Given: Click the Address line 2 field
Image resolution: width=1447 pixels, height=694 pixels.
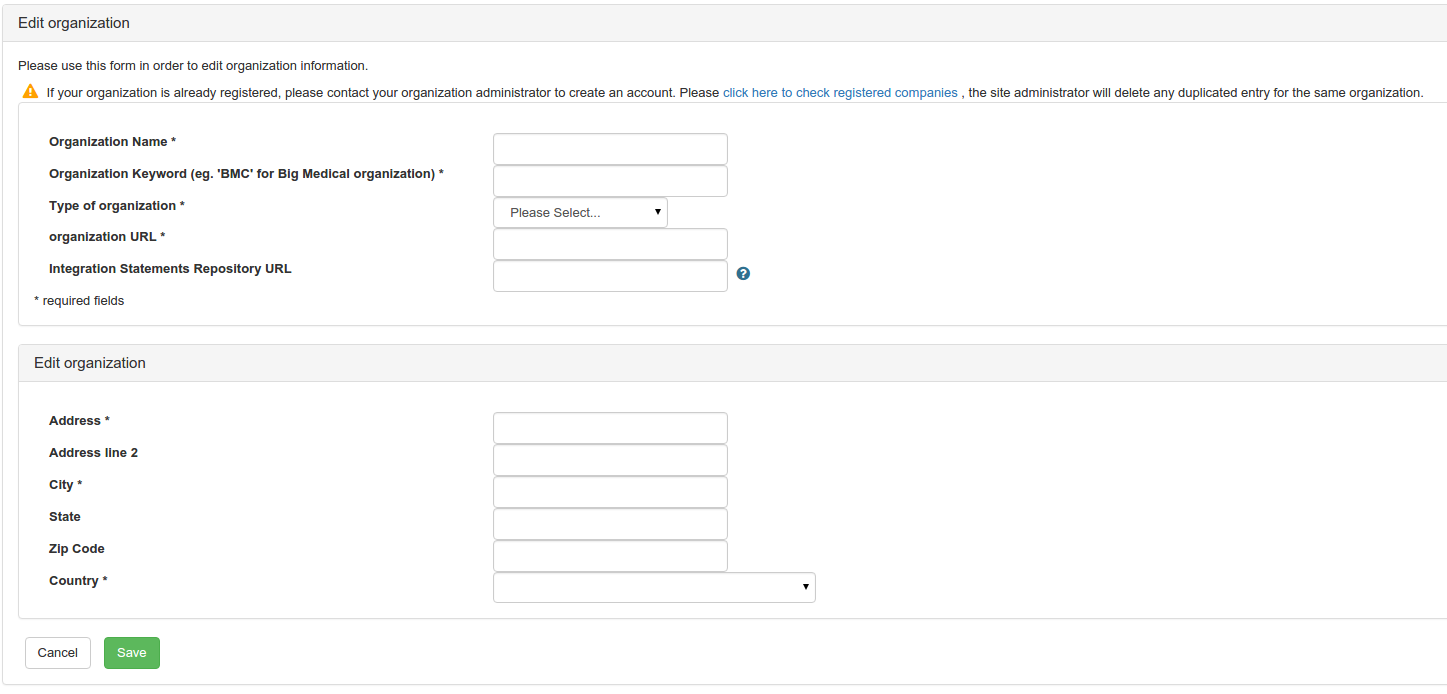Looking at the screenshot, I should 610,460.
